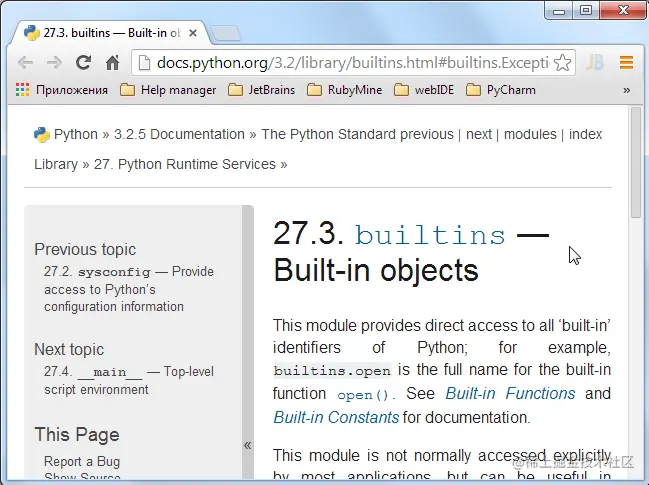Click the vertical scrollbar thumb
Image resolution: width=649 pixels, height=485 pixels.
pos(635,162)
